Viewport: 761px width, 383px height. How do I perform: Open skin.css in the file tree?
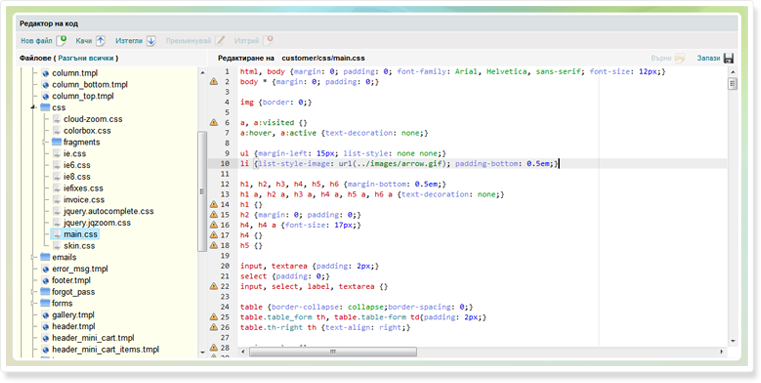79,246
